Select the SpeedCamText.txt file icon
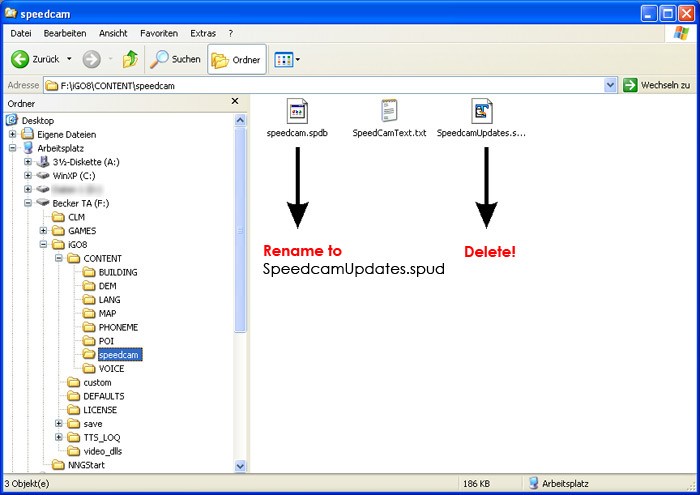 (x=389, y=111)
